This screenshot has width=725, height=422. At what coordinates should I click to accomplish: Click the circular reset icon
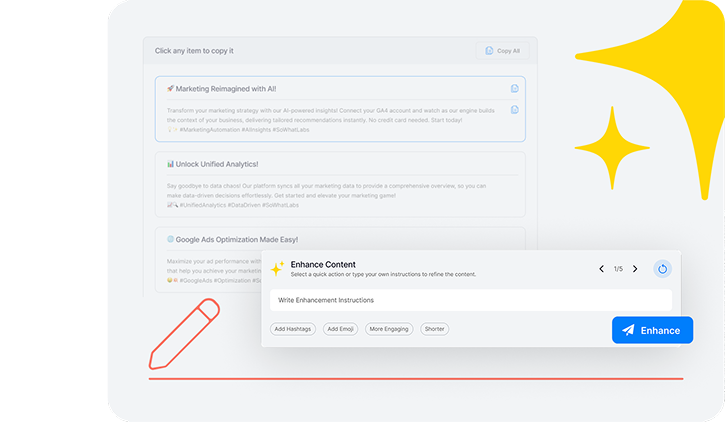(662, 269)
